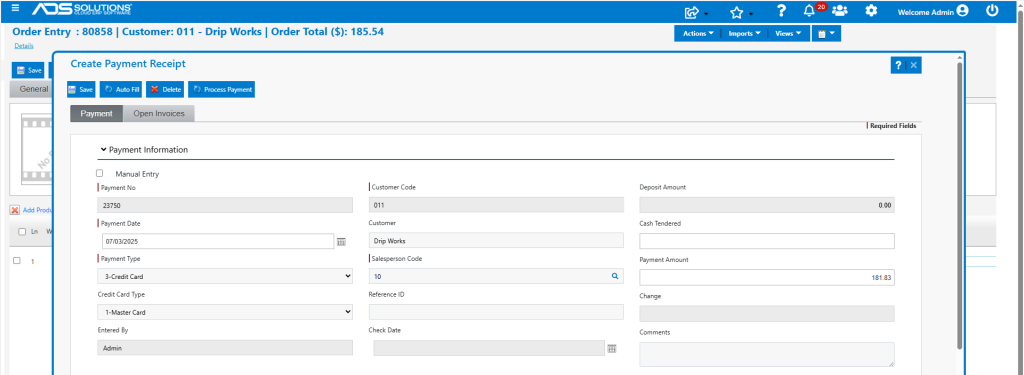Image resolution: width=1024 pixels, height=375 pixels.
Task: Click the Salesperson Code search magnifier icon
Action: 615,276
